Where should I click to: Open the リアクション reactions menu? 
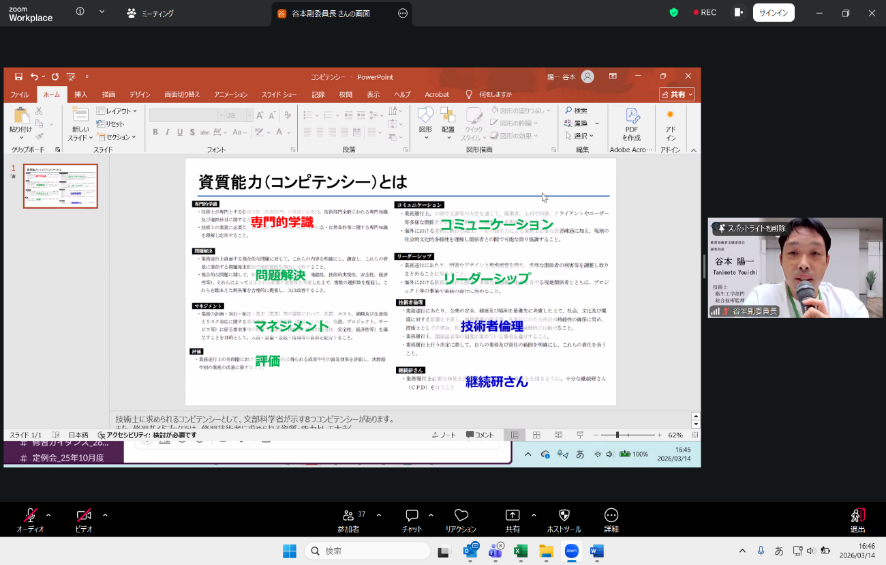460,515
